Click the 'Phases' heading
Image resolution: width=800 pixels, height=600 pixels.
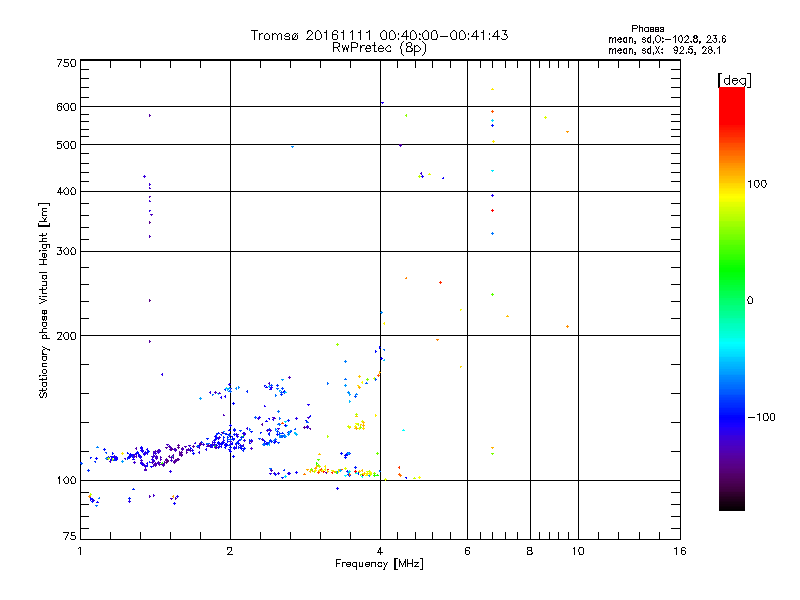(647, 29)
